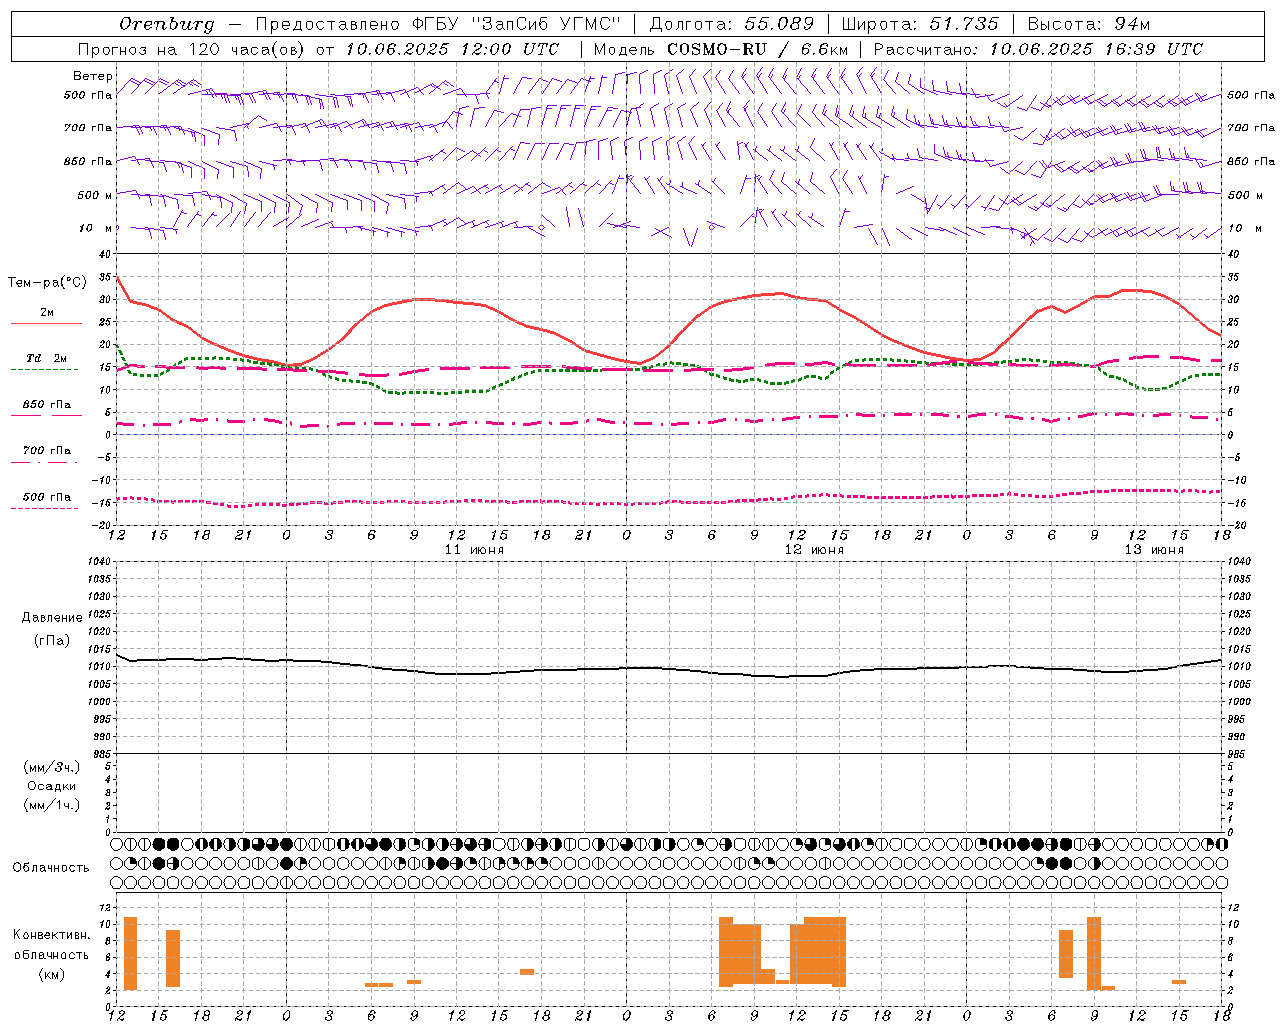Click the Конвективн. label of convective panel
Image resolution: width=1280 pixels, height=1024 pixels.
pyautogui.click(x=52, y=935)
